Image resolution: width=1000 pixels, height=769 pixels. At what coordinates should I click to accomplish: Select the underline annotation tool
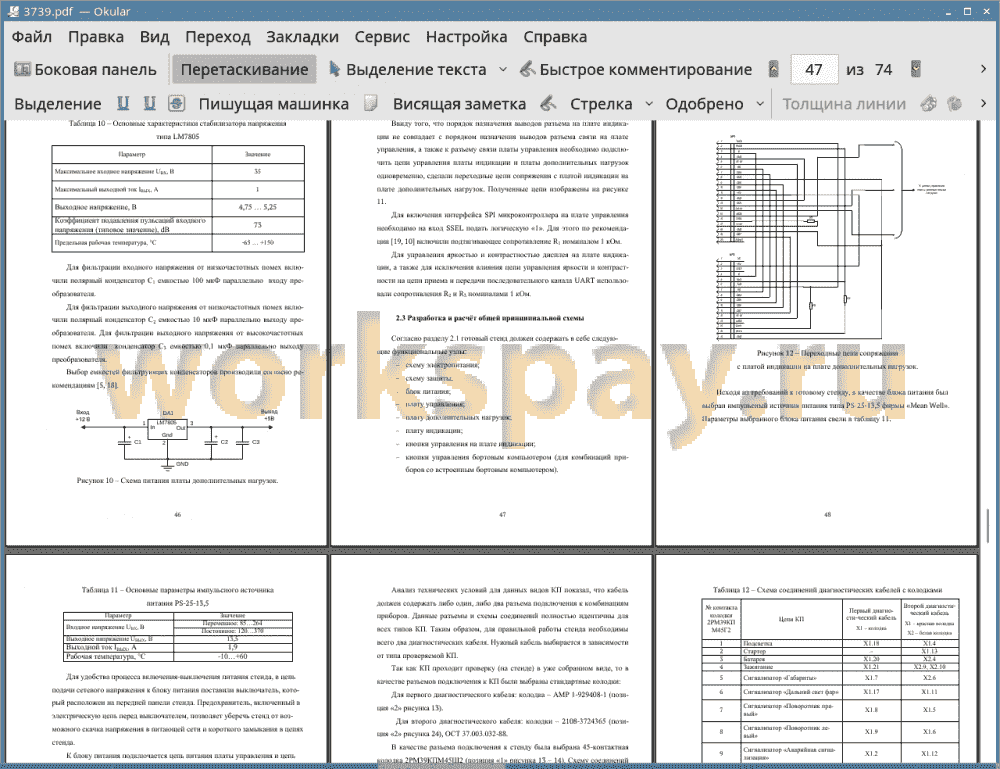(123, 103)
